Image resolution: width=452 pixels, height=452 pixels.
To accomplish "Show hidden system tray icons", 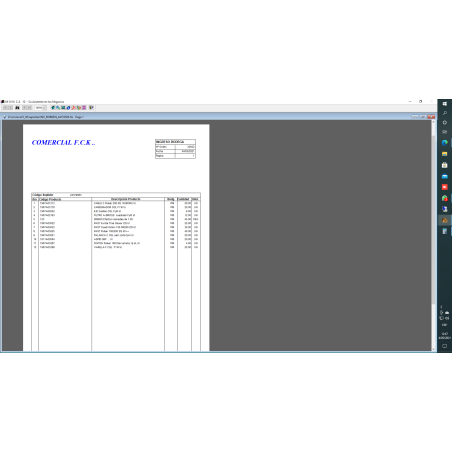I will pos(441,307).
